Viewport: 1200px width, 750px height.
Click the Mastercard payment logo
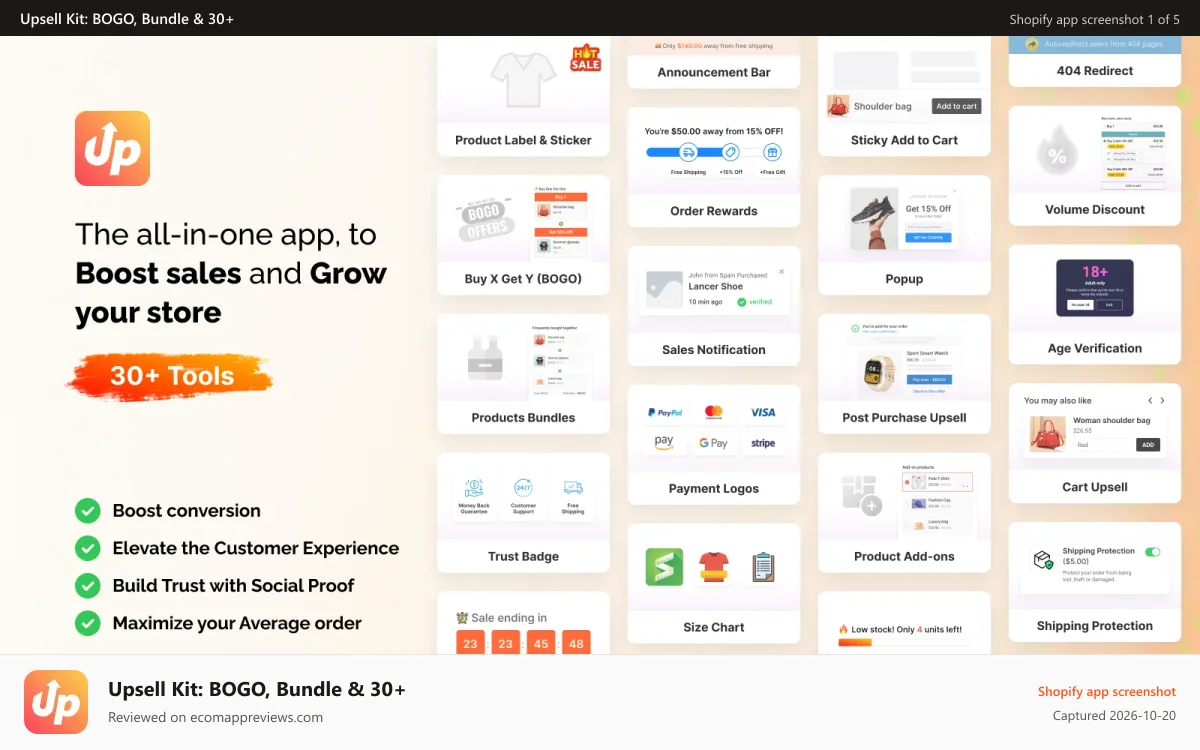(713, 412)
